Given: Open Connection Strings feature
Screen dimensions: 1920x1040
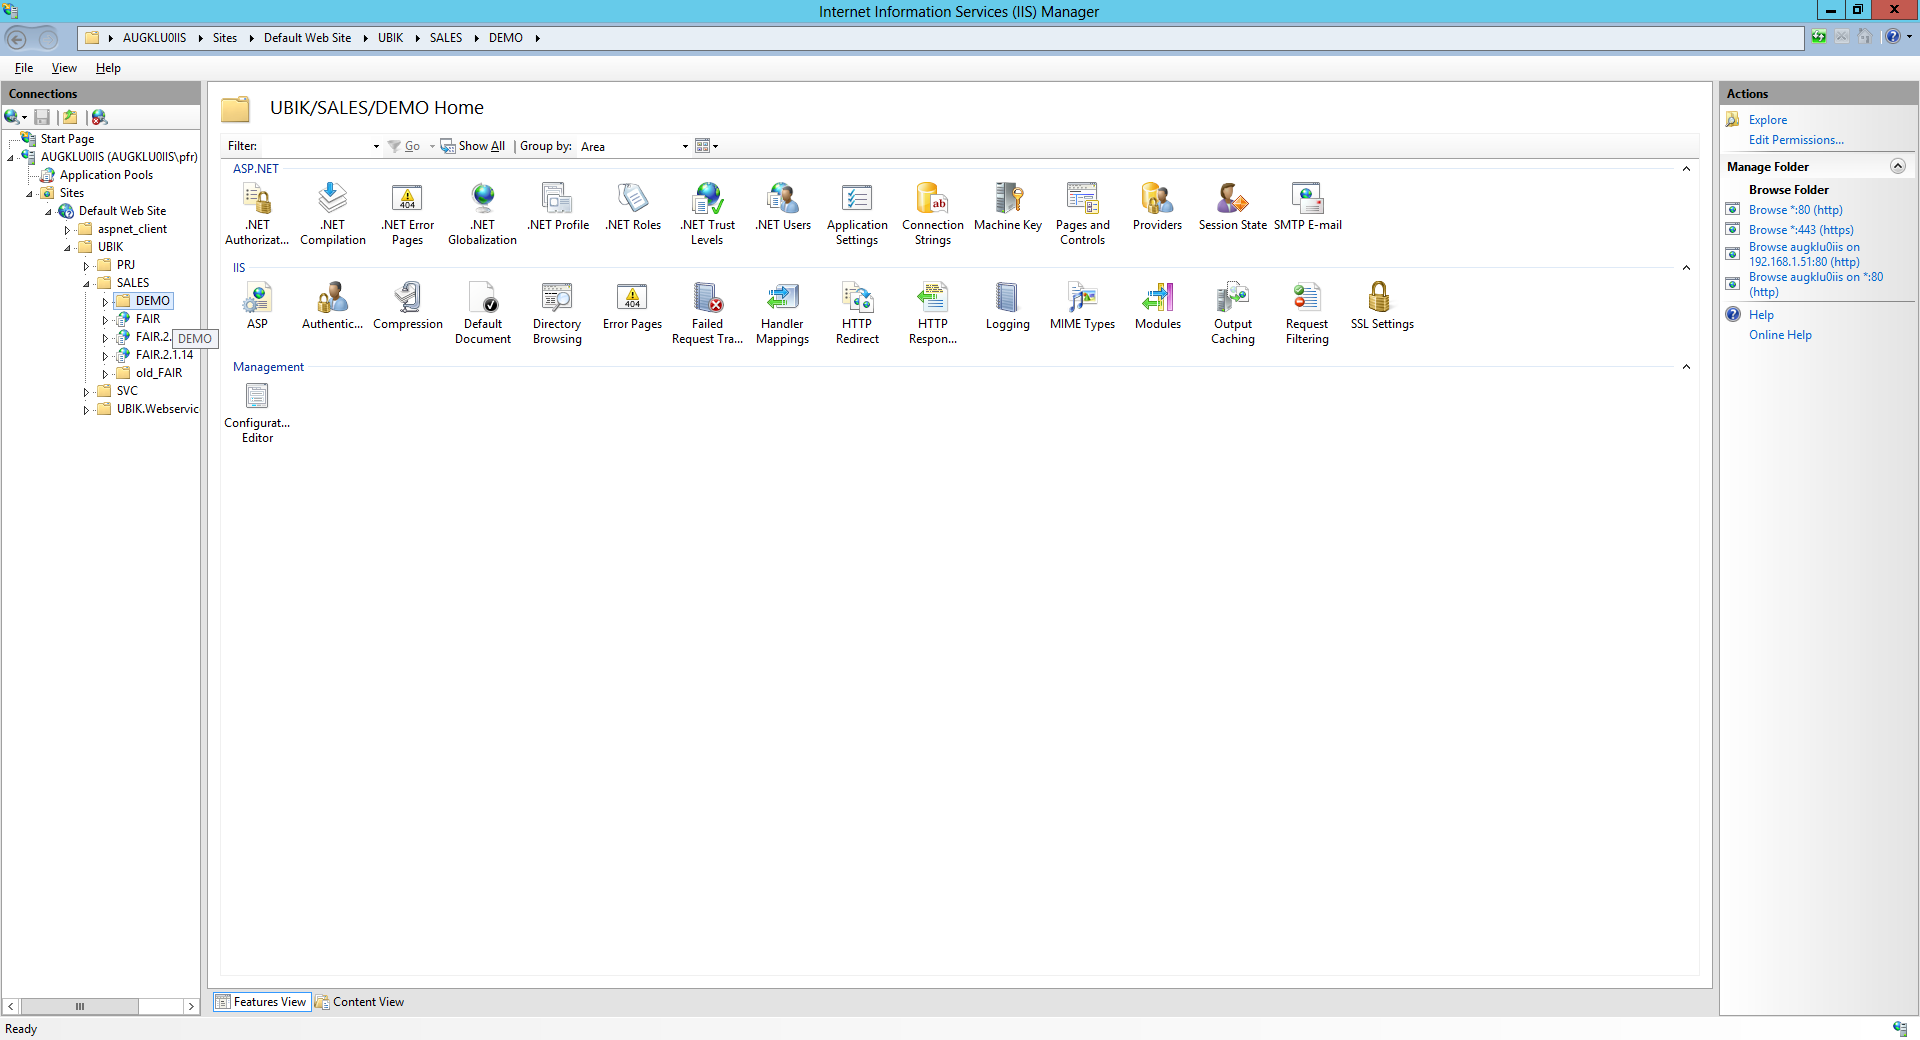Looking at the screenshot, I should (932, 206).
